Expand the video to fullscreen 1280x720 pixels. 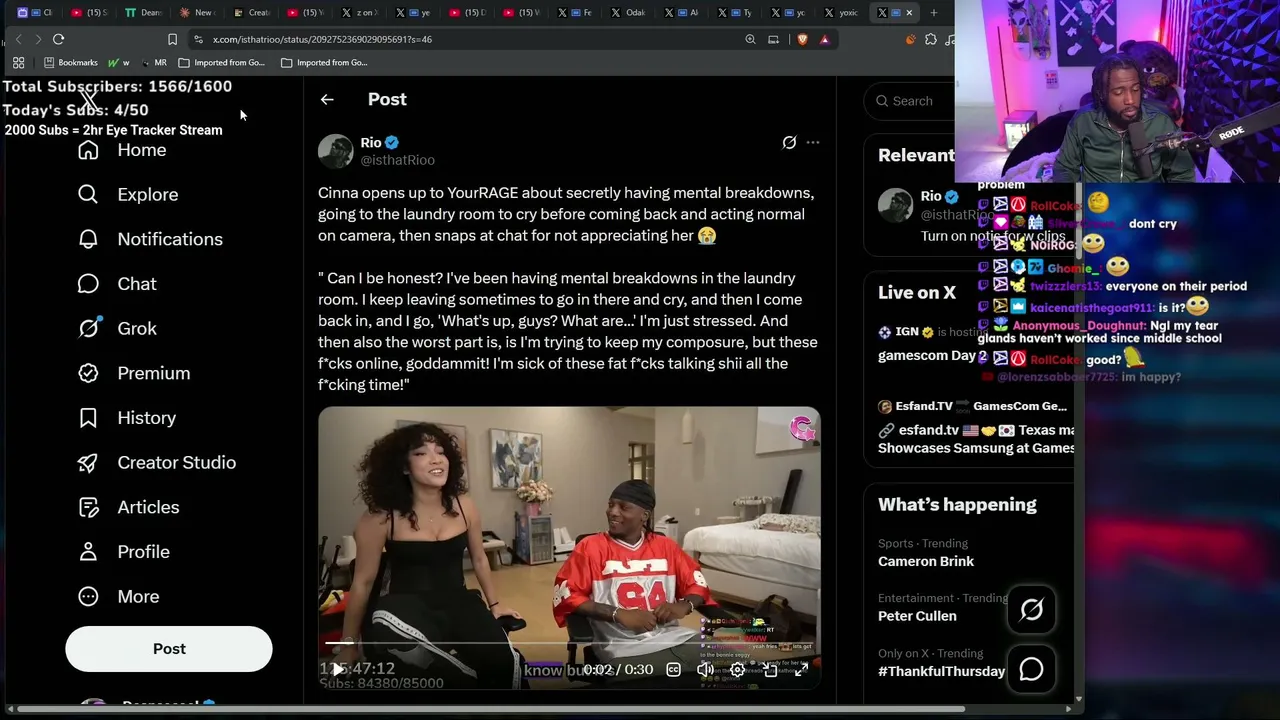click(801, 670)
